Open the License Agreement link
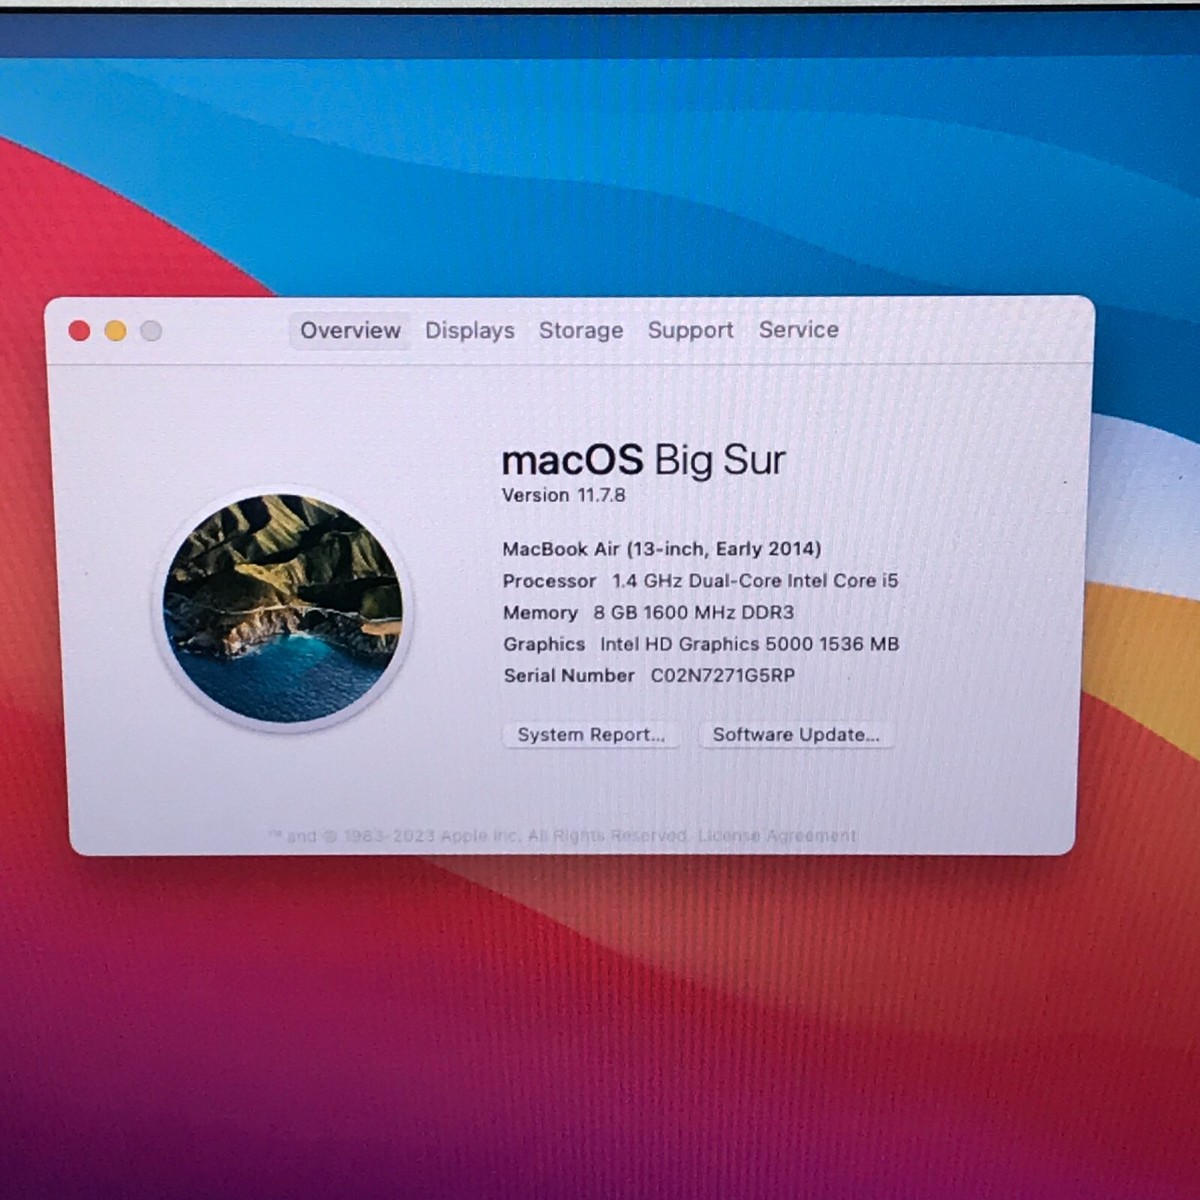The height and width of the screenshot is (1200, 1200). coord(777,835)
